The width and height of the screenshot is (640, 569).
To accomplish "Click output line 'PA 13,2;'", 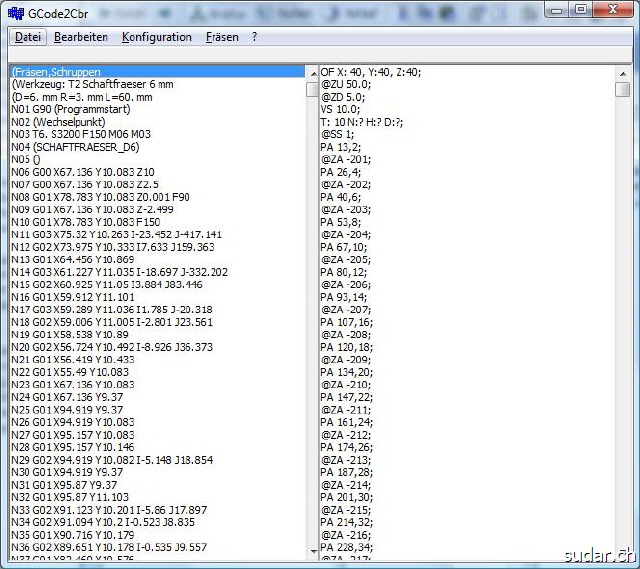I will pos(341,147).
